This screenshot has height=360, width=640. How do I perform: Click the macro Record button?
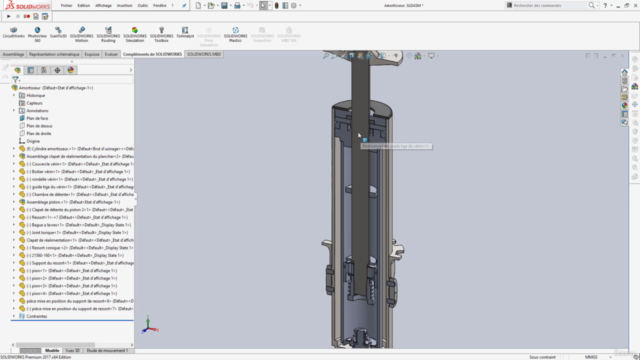27,16
